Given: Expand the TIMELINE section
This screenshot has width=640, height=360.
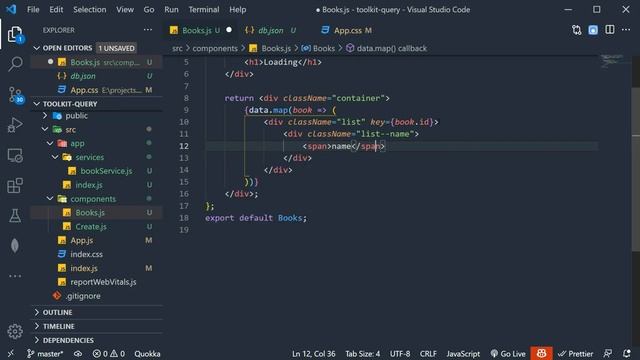Looking at the screenshot, I should click(x=97, y=326).
